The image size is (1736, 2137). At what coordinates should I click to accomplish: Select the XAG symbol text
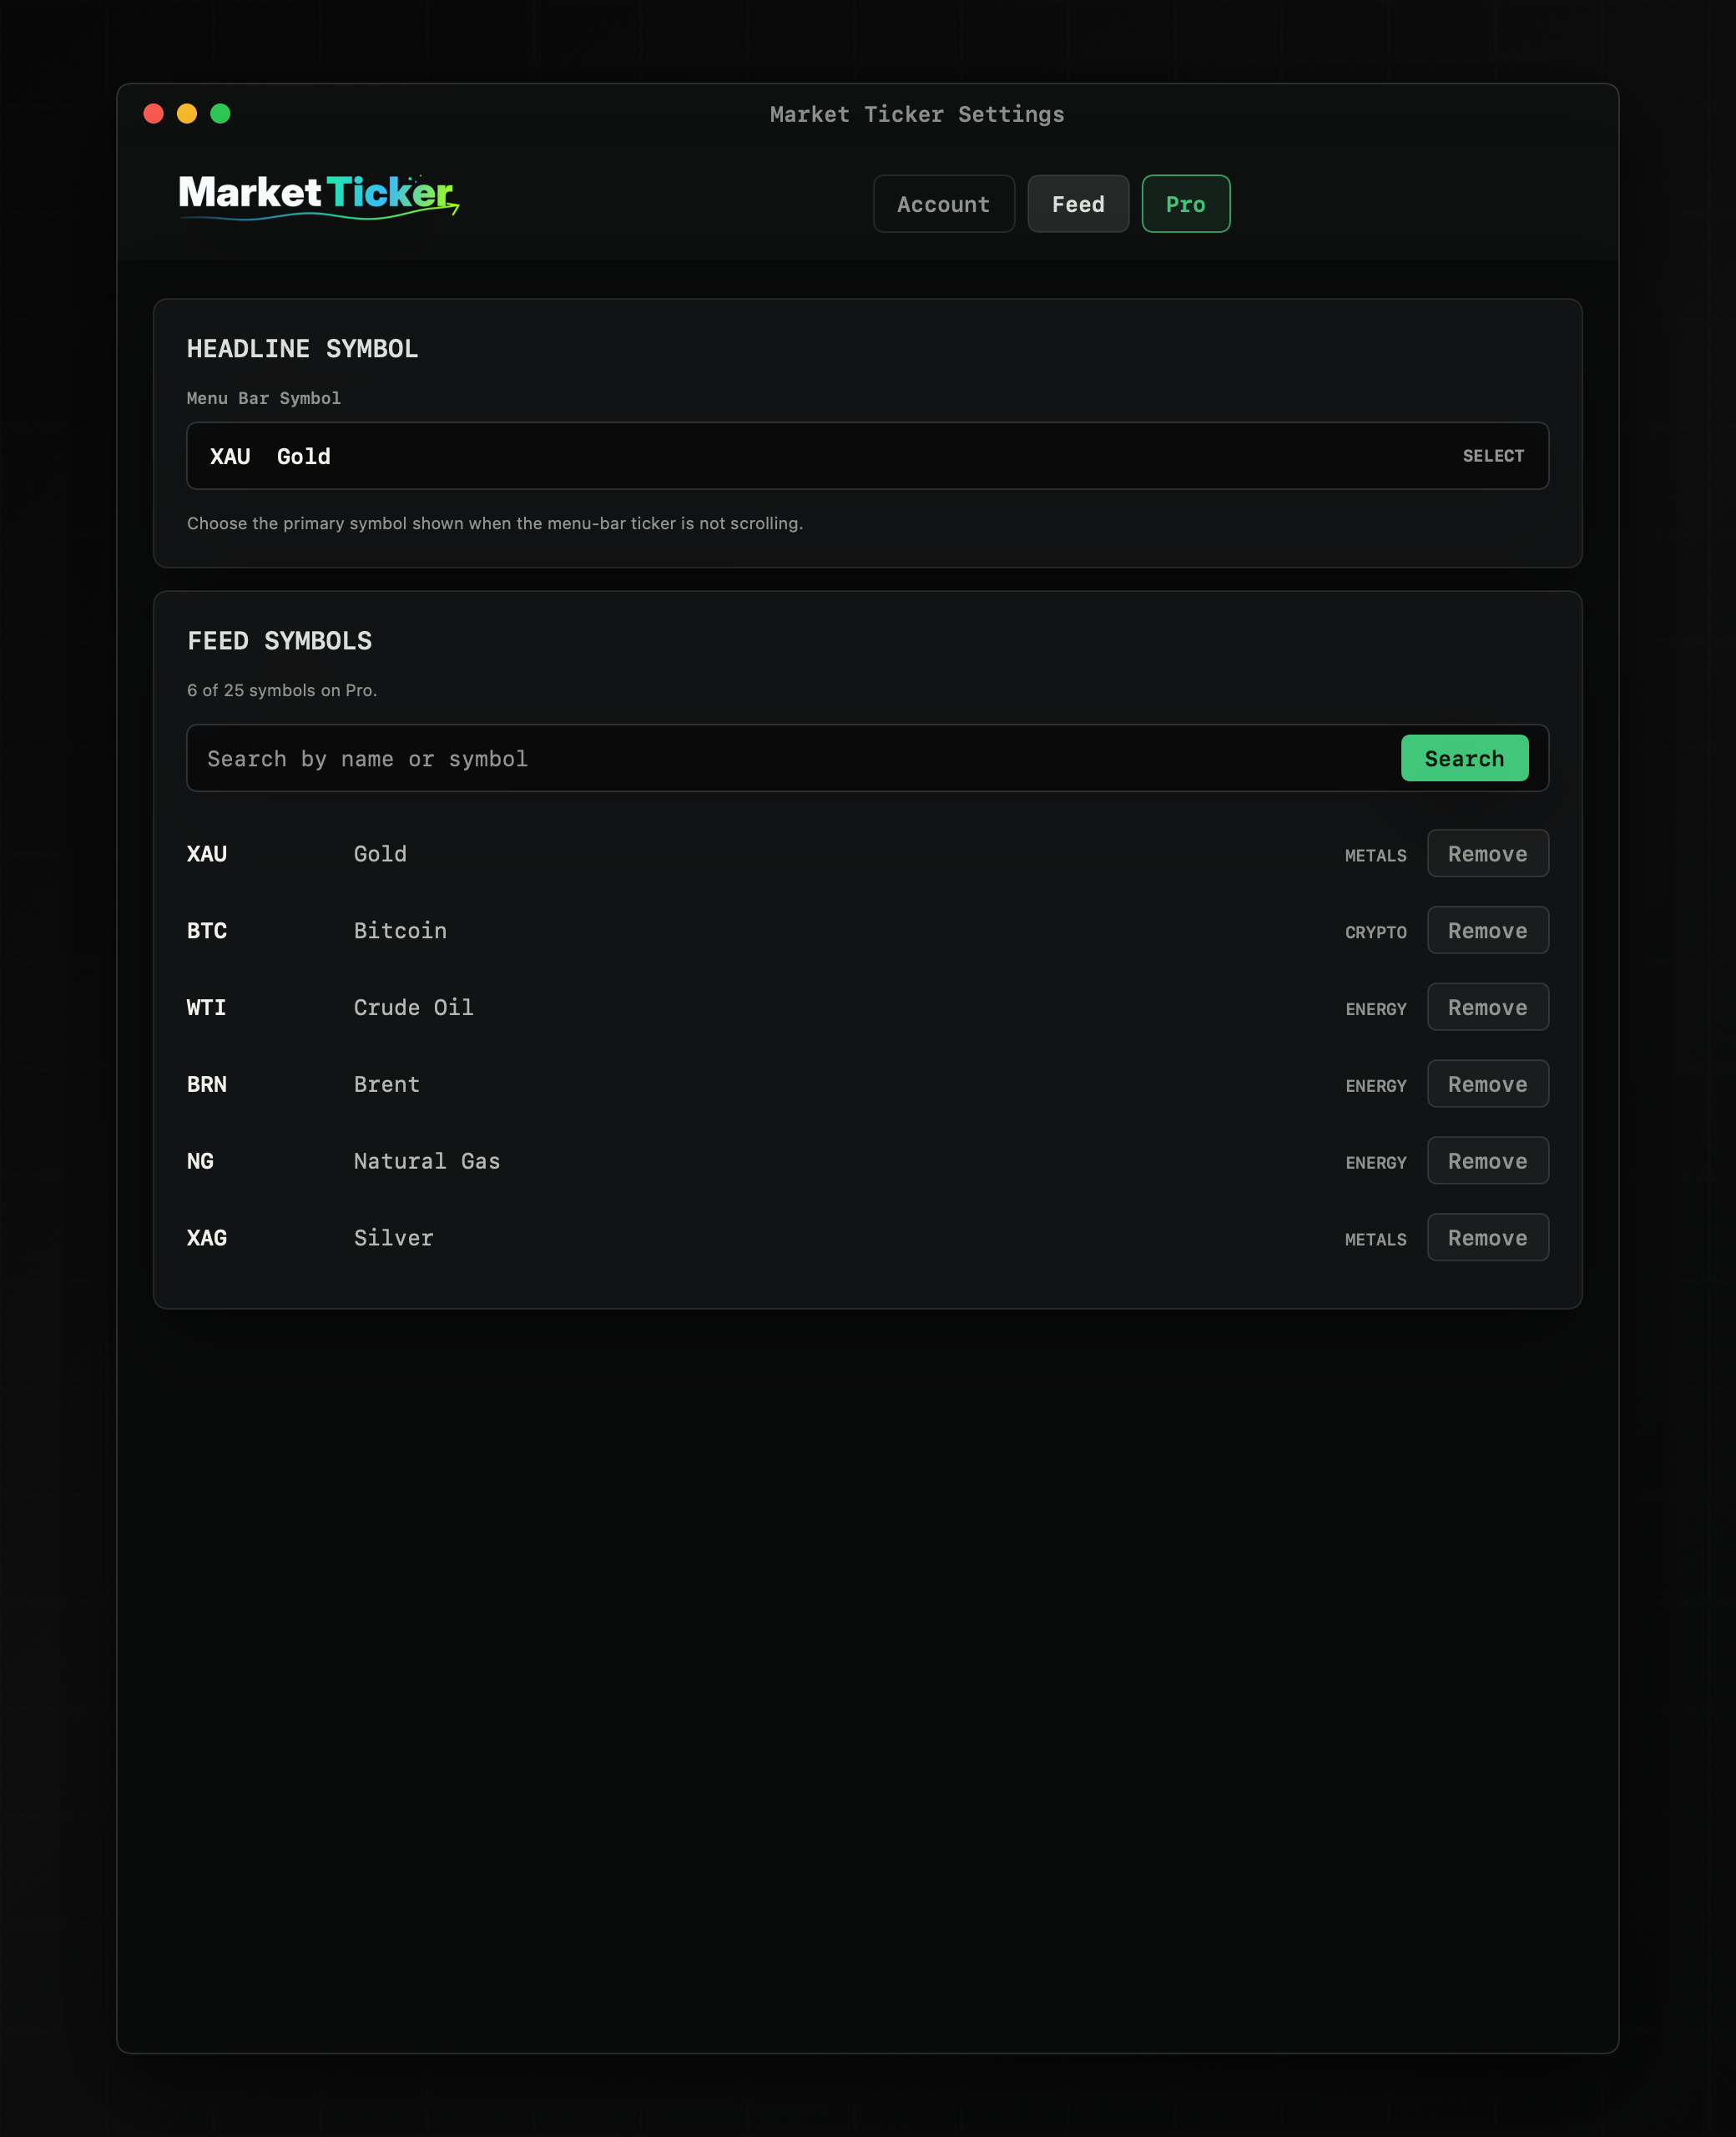coord(207,1238)
